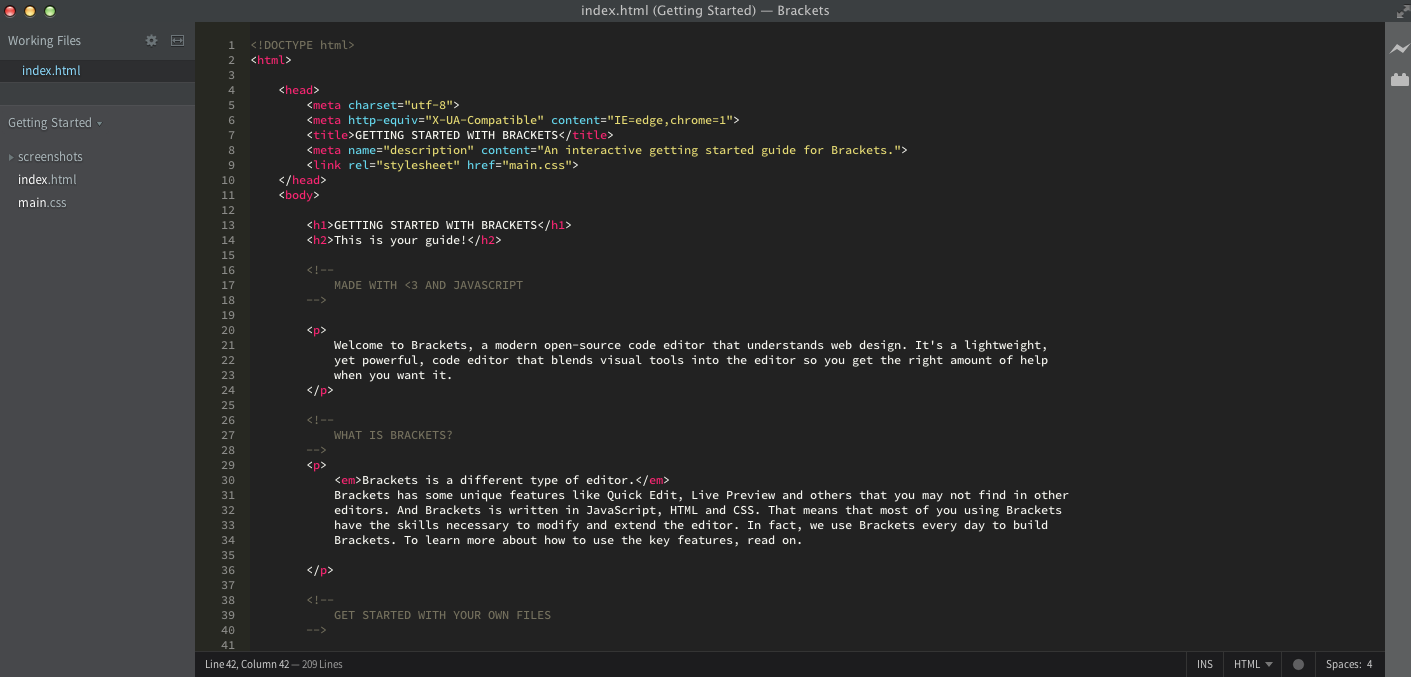
Task: Click the Line 42, Column 42 status
Action: [247, 664]
